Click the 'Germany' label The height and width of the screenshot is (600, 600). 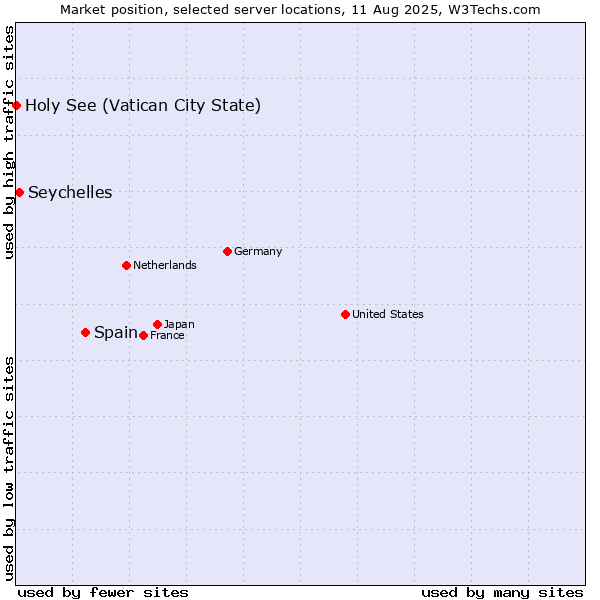point(258,251)
